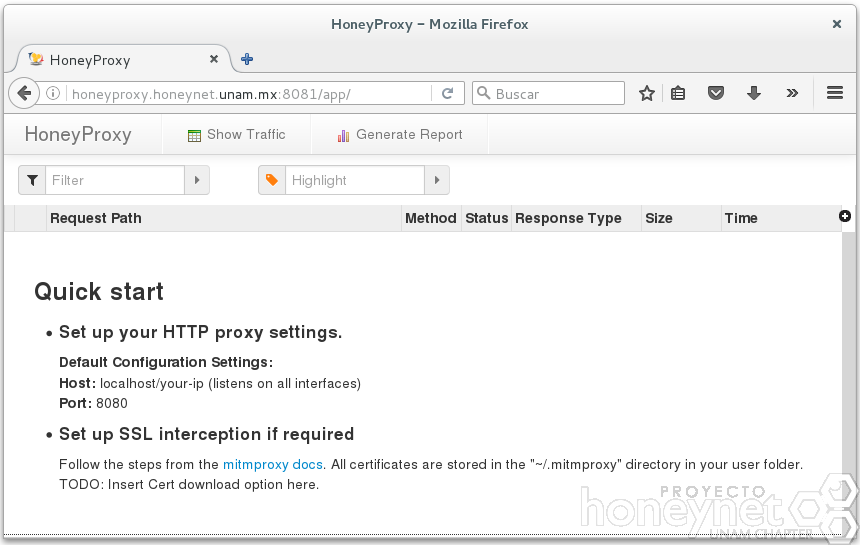The height and width of the screenshot is (545, 860).
Task: Open the downloads arrow icon
Action: click(x=754, y=93)
